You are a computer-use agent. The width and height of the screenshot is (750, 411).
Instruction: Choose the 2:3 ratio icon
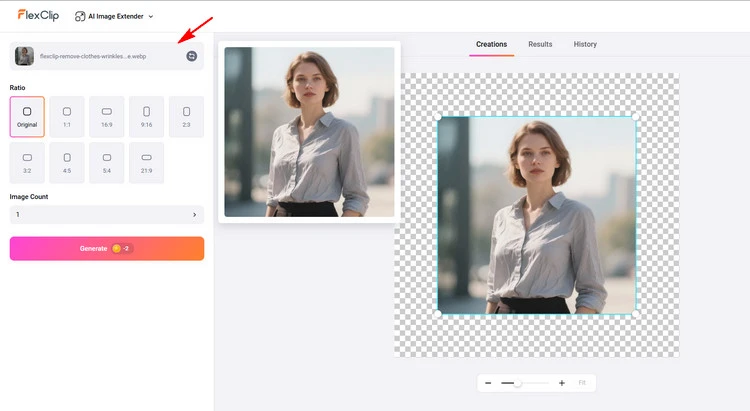(186, 116)
